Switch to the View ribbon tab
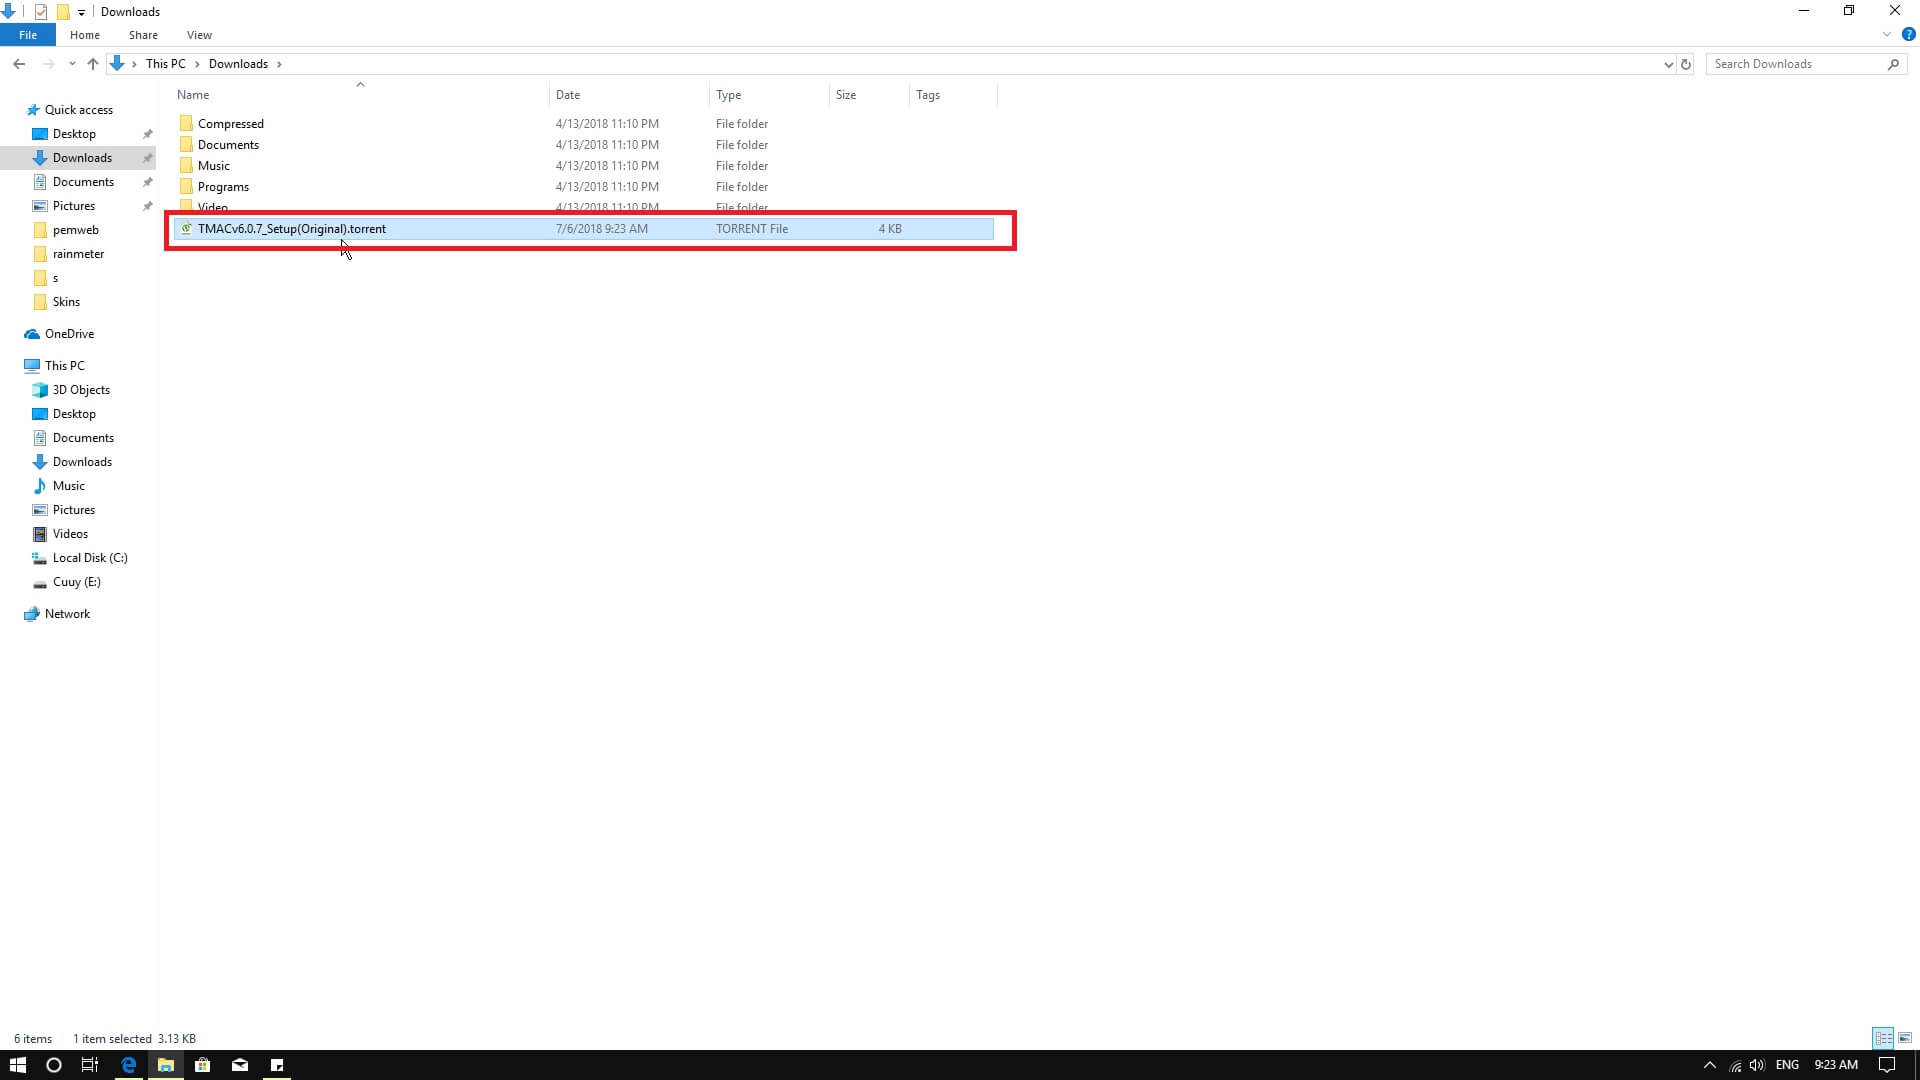Screen dimensions: 1920x1080 [x=199, y=35]
